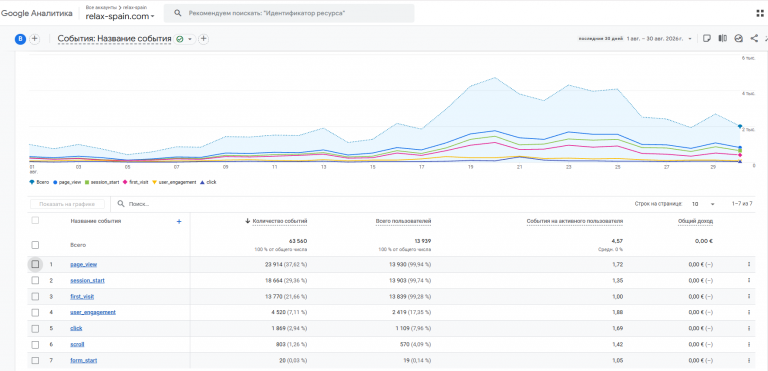Tick the Всего totals row checkbox
Viewport: 768px width, 371px height.
click(x=35, y=245)
